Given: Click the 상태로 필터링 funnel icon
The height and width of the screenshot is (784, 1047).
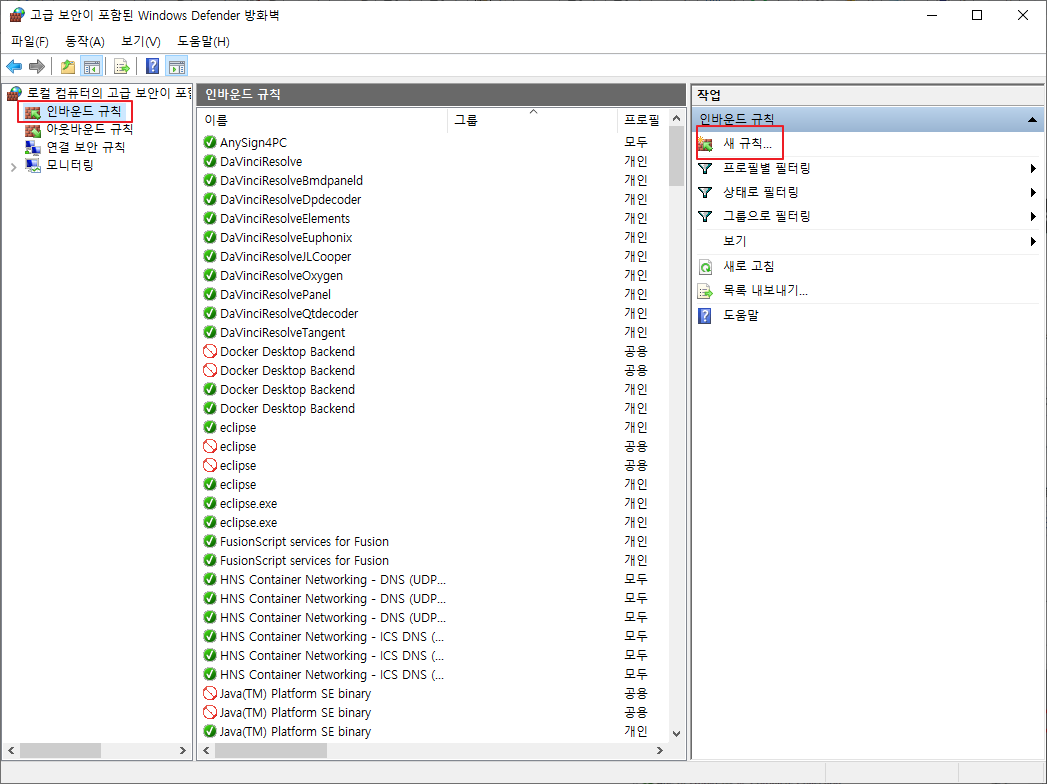Looking at the screenshot, I should coord(705,192).
